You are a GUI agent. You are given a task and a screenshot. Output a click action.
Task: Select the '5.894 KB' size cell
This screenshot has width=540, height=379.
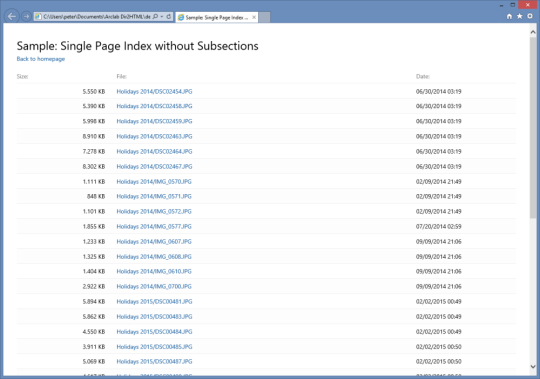(94, 302)
